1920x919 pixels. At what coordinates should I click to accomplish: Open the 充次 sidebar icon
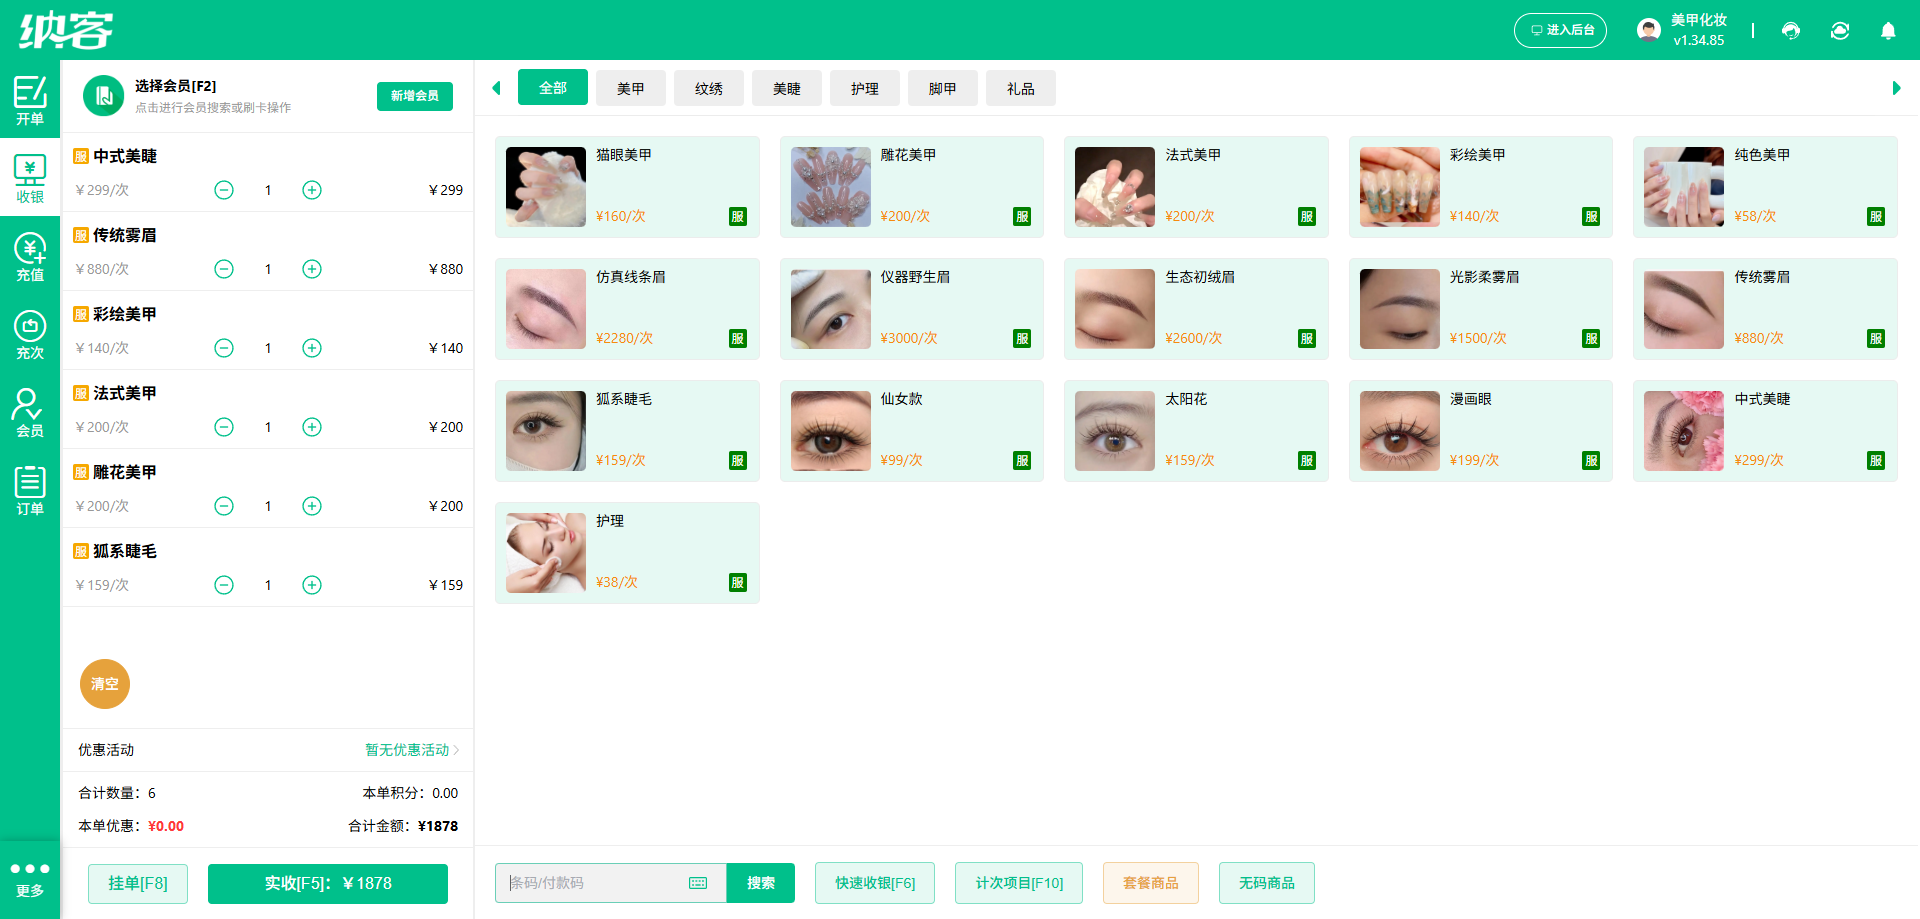(x=30, y=334)
